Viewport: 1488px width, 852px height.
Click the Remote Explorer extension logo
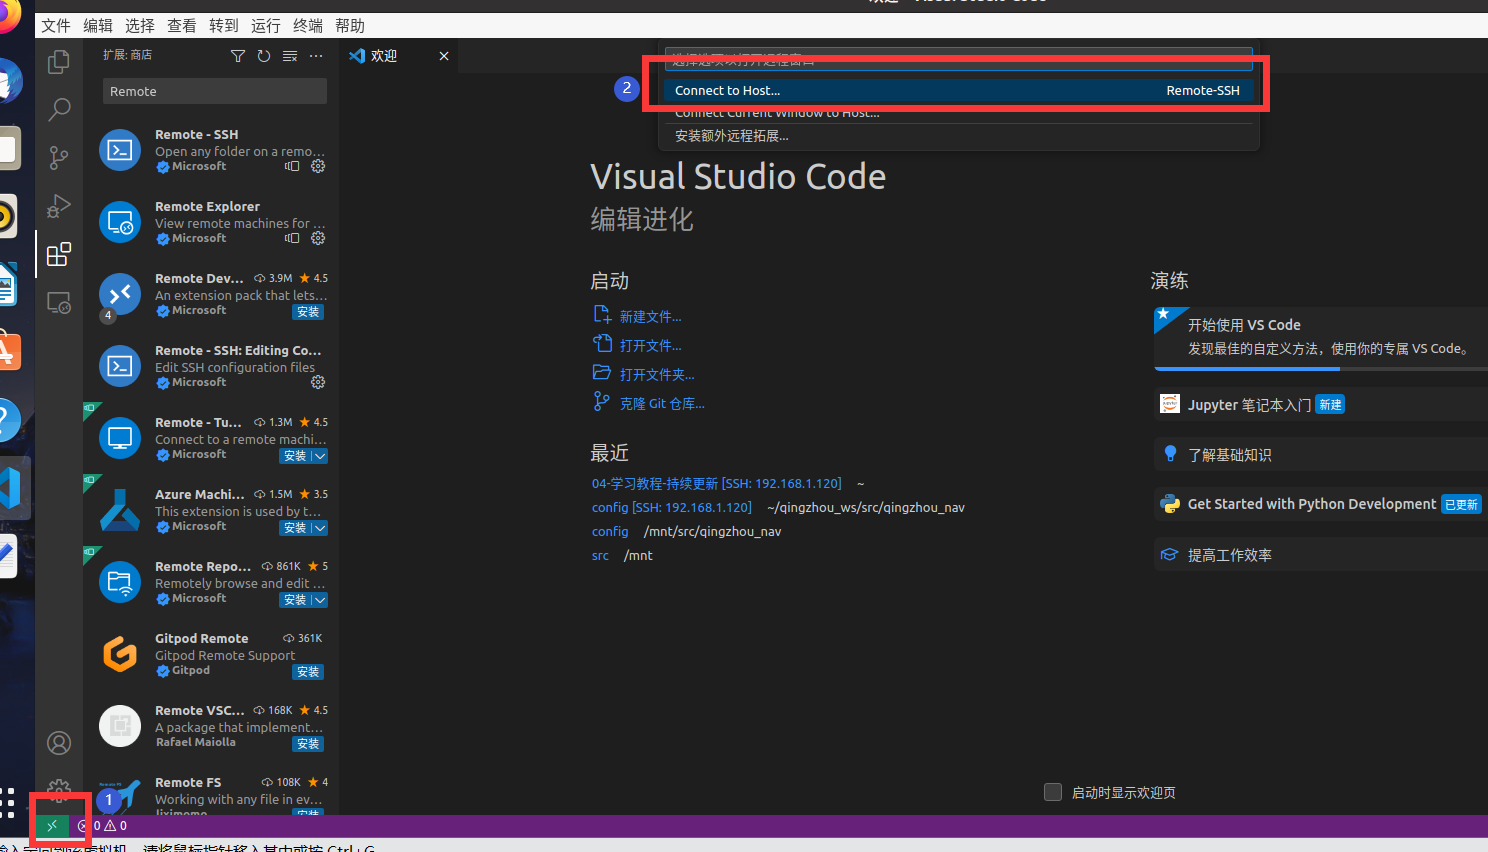[120, 222]
